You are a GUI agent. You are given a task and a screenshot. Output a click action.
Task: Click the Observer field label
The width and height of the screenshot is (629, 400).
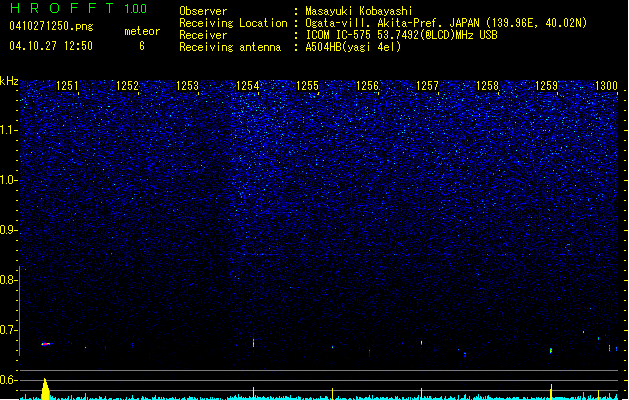pos(203,11)
